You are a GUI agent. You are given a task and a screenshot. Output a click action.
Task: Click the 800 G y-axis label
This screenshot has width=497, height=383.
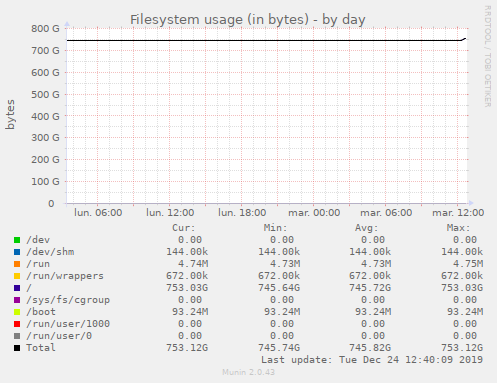[x=45, y=29]
